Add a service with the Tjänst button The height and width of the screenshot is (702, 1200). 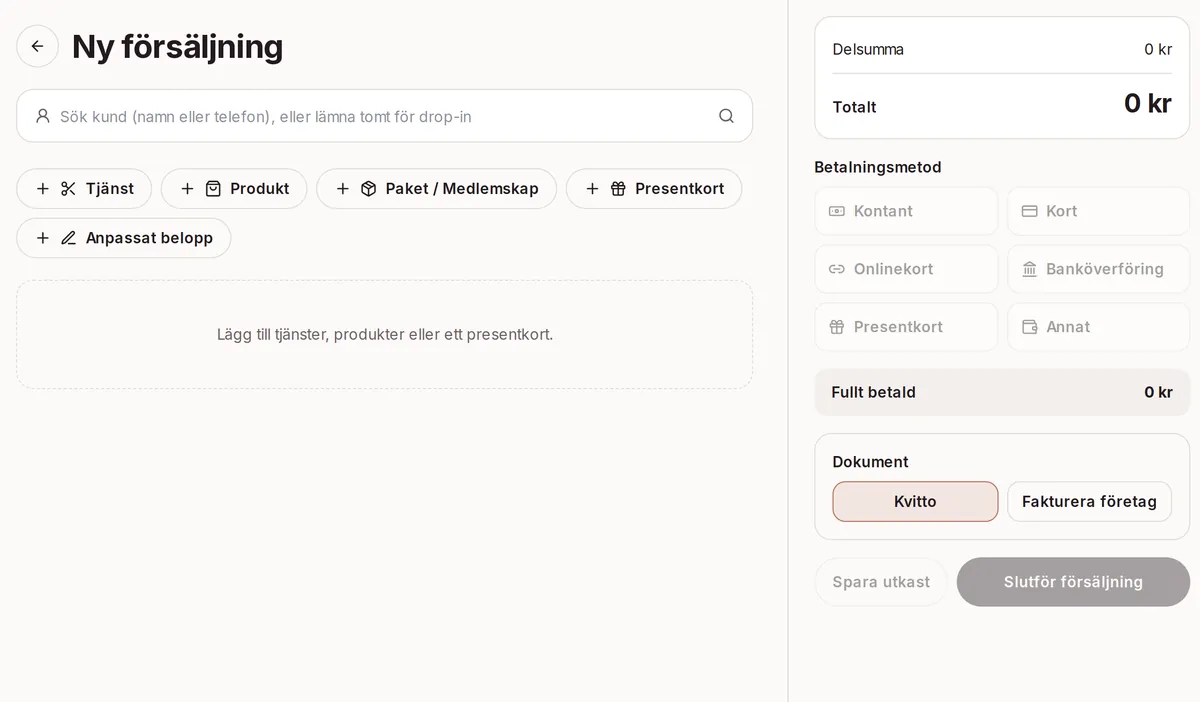pos(84,188)
